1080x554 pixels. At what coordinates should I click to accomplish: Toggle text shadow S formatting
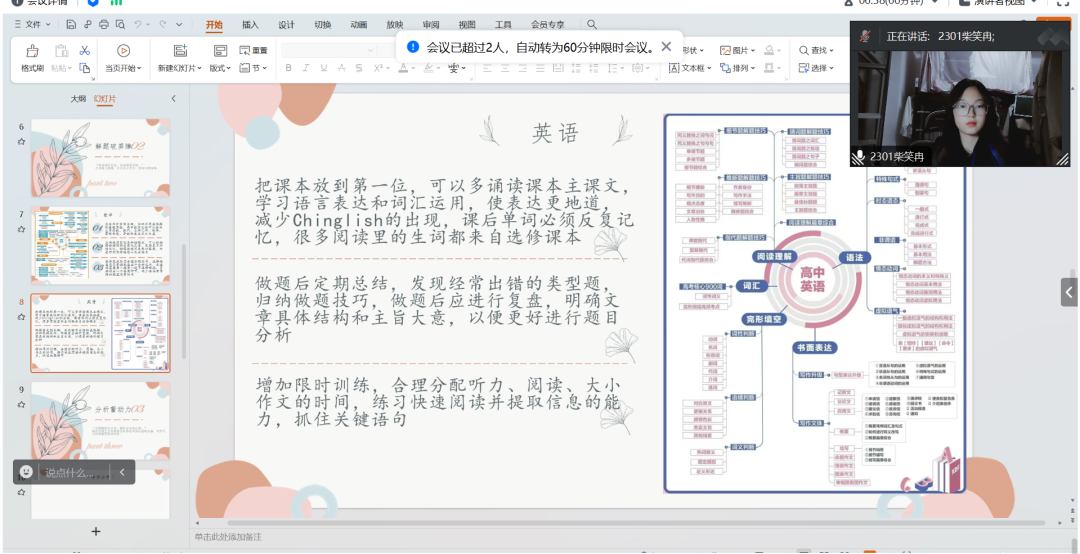click(x=359, y=68)
